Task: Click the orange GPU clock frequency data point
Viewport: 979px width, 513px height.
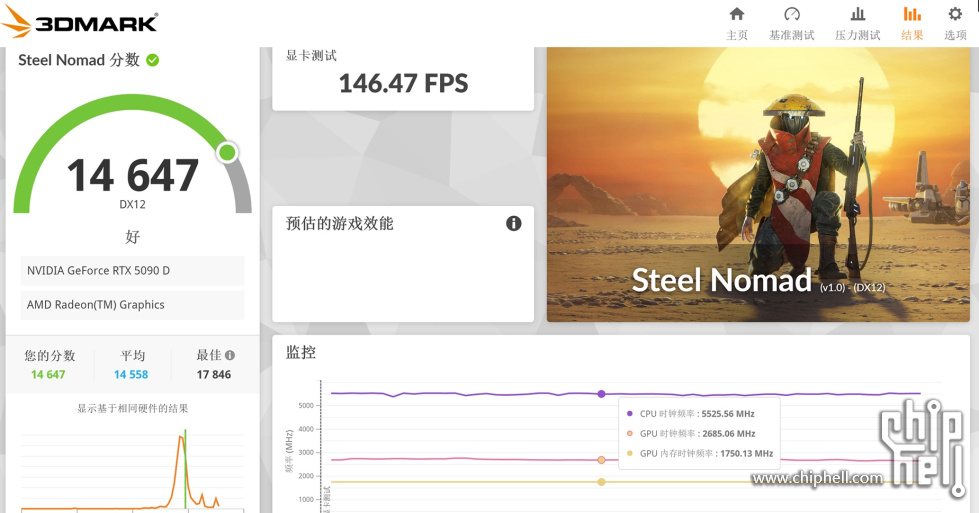Action: tap(601, 460)
